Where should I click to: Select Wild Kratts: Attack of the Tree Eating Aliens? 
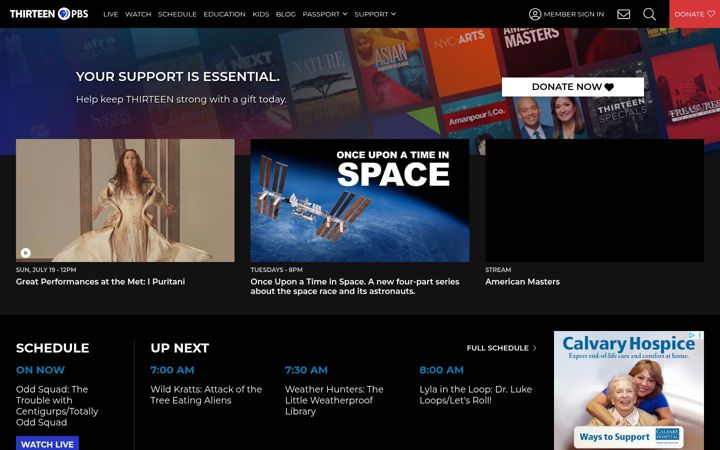206,394
